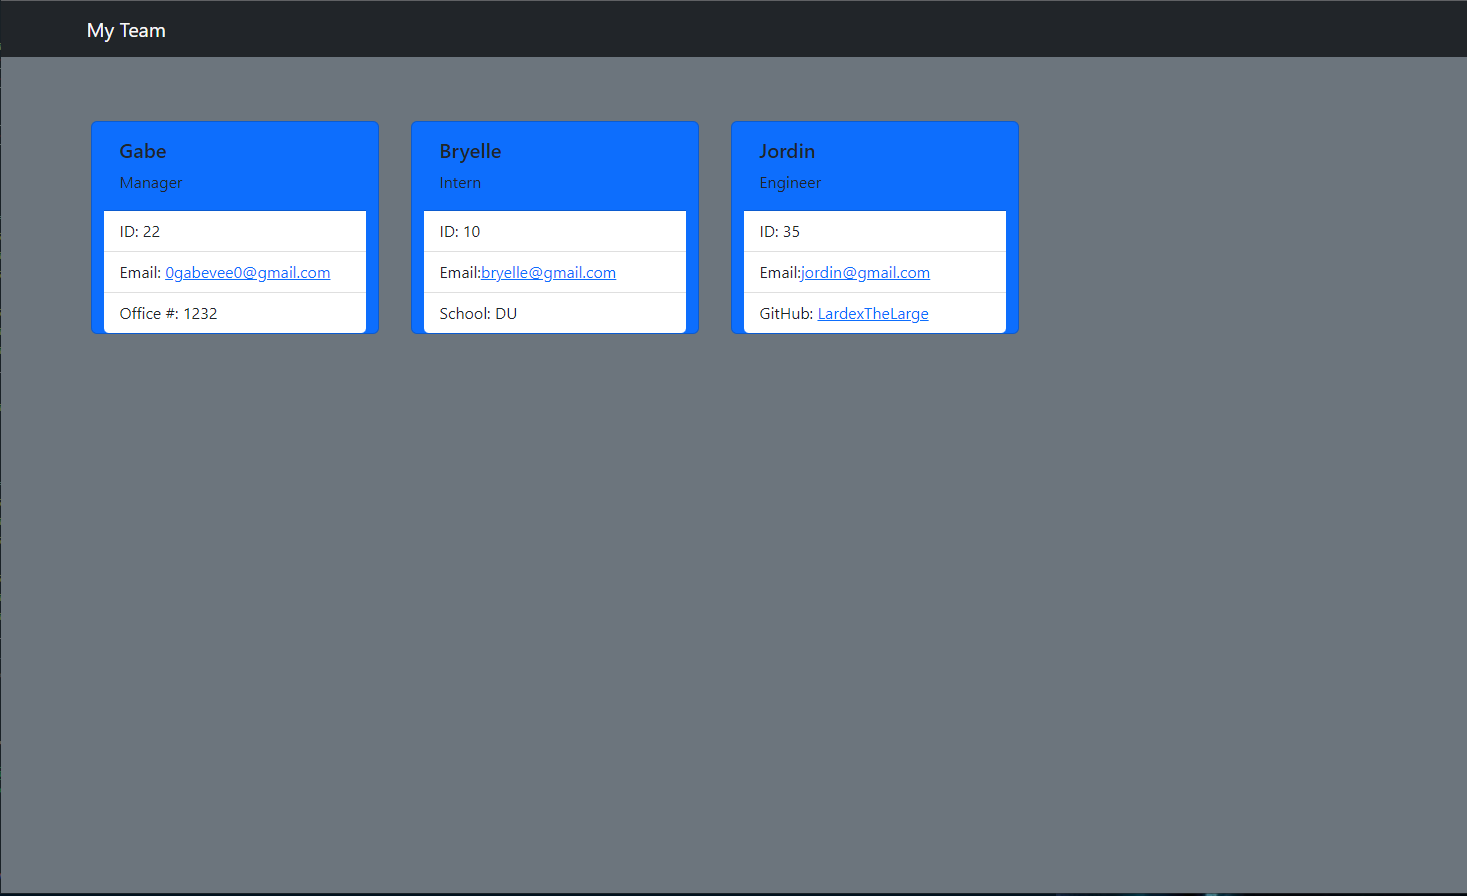This screenshot has width=1467, height=896.
Task: Click the My Team navbar brand
Action: pyautogui.click(x=126, y=30)
